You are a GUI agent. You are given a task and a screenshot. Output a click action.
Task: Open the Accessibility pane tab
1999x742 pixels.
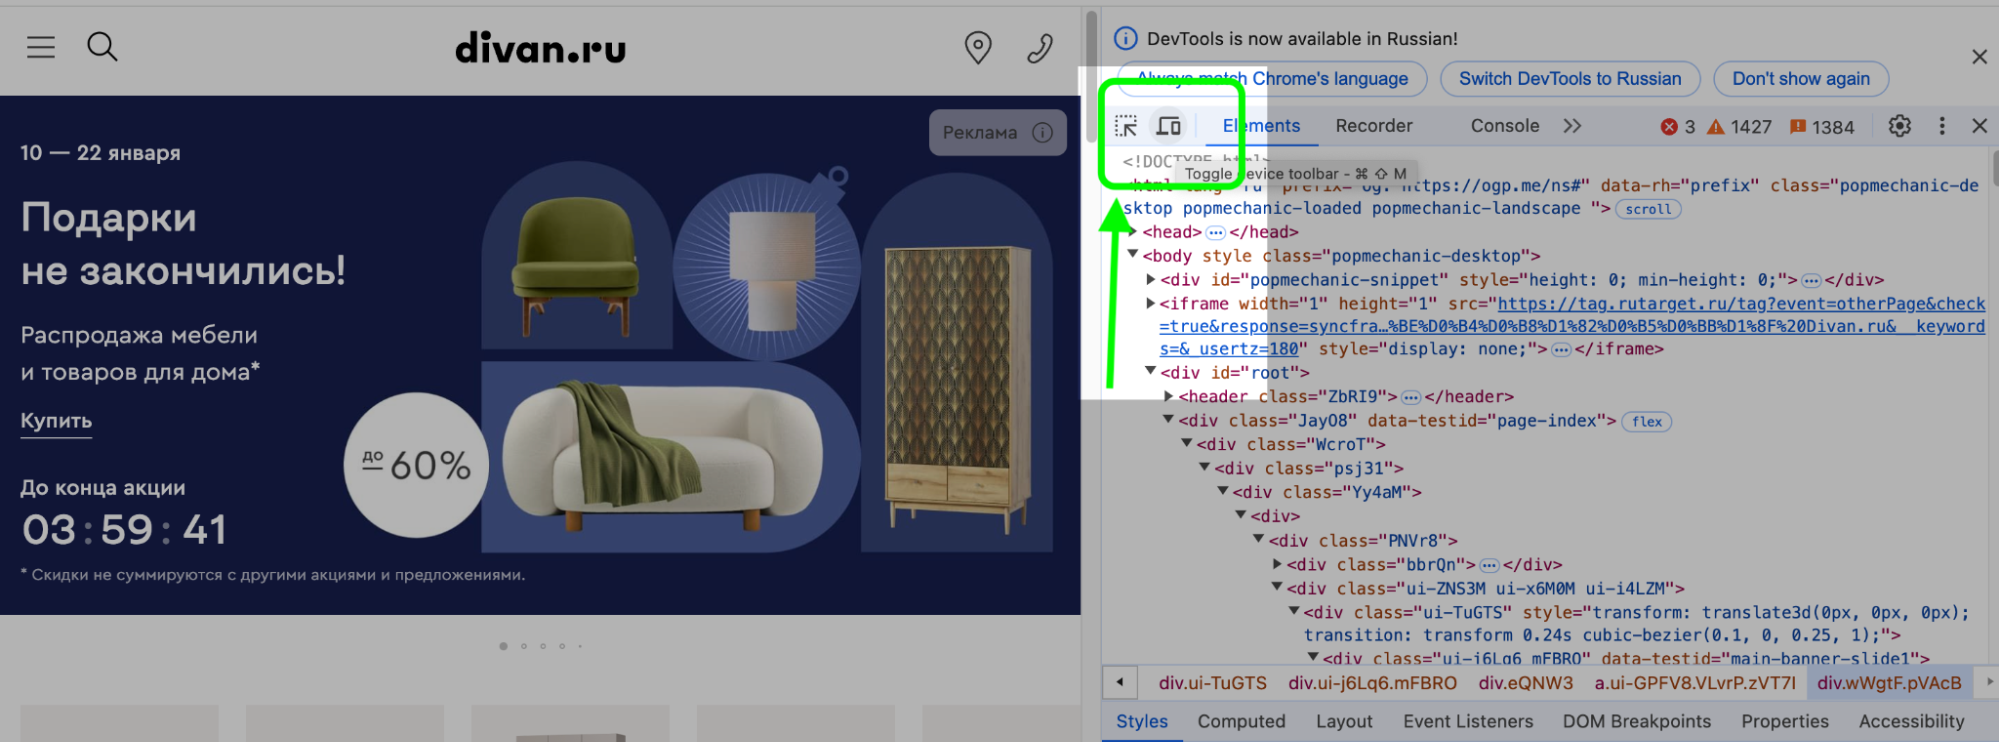(1911, 722)
